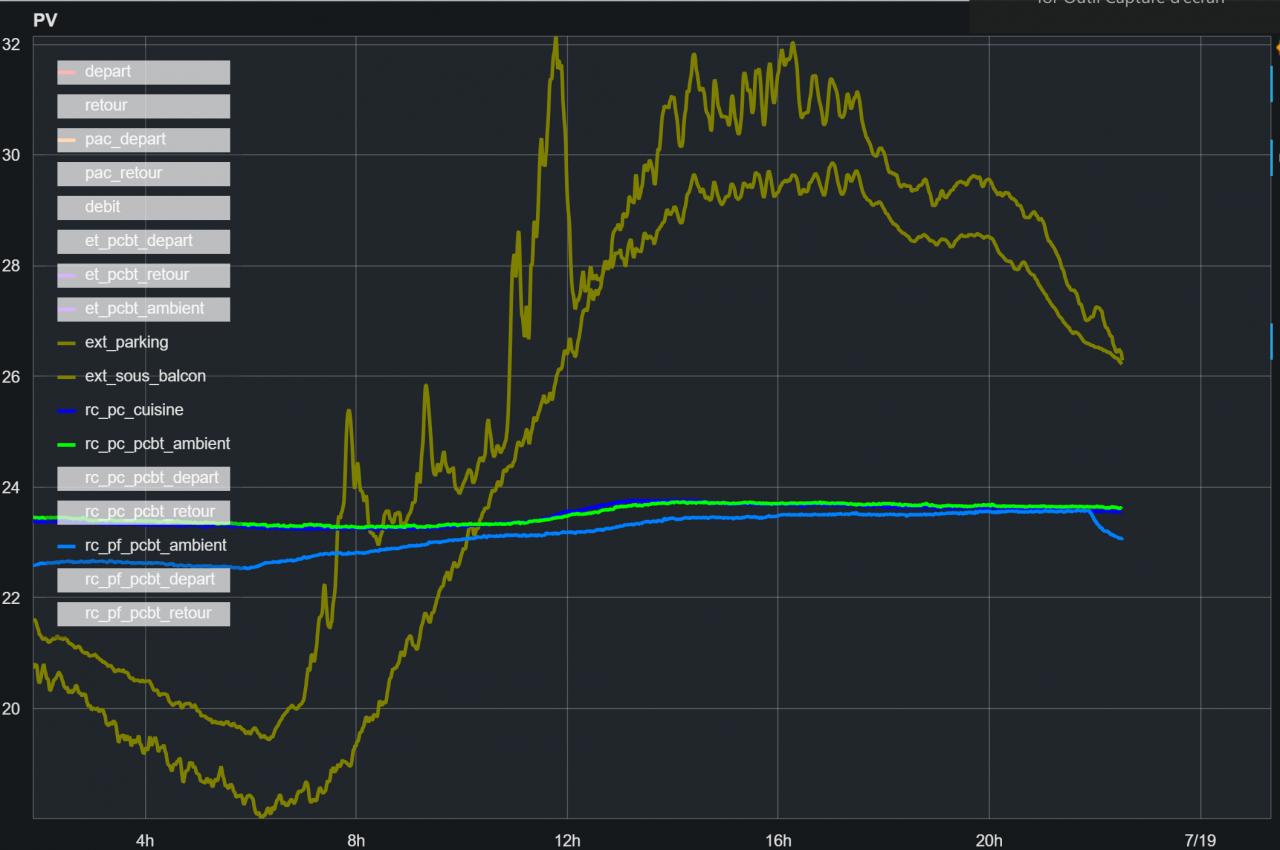Enable the et_pcbt_ambient trace
This screenshot has height=850, width=1280.
pos(143,309)
